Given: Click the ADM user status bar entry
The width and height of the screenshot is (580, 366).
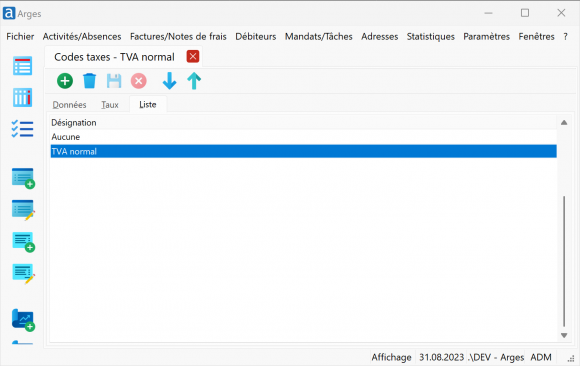Looking at the screenshot, I should pos(541,357).
